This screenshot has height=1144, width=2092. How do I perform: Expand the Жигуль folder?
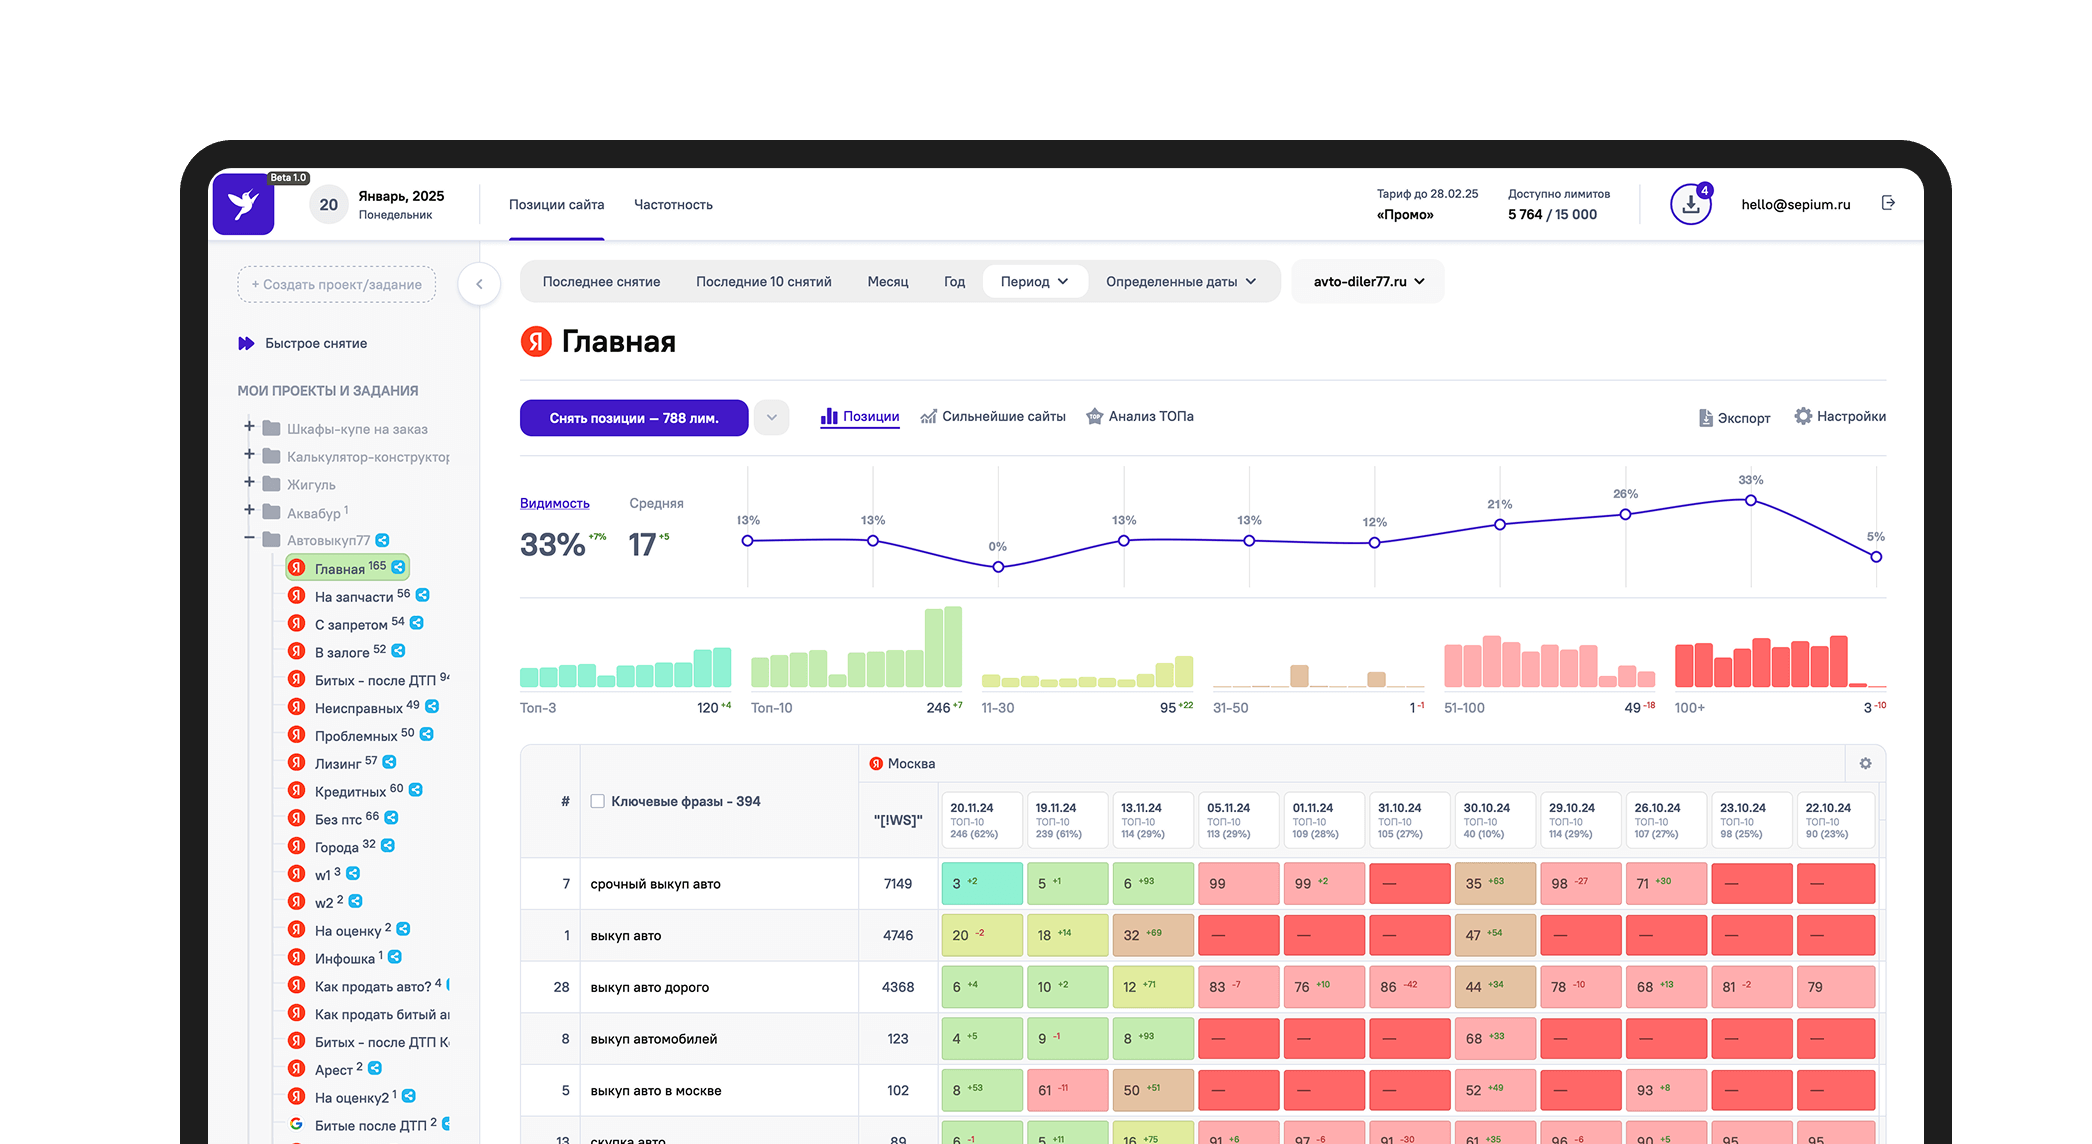click(x=249, y=482)
